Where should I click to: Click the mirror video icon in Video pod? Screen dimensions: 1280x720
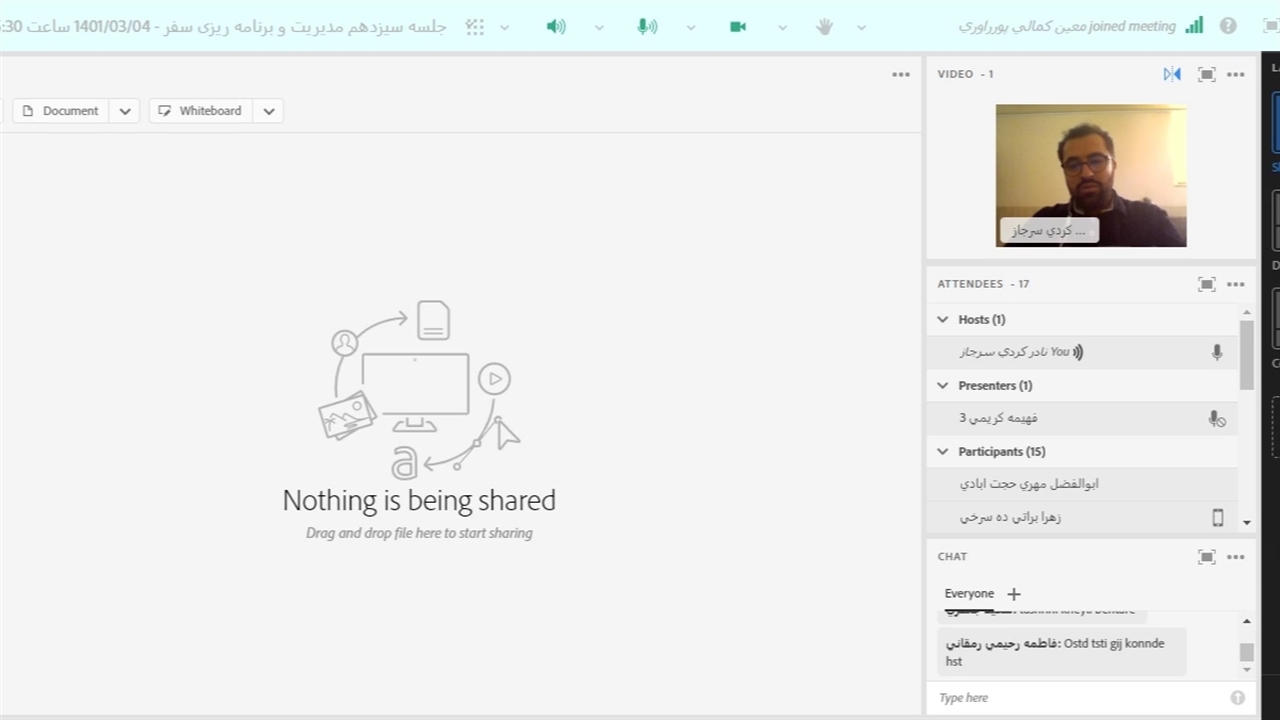point(1172,74)
